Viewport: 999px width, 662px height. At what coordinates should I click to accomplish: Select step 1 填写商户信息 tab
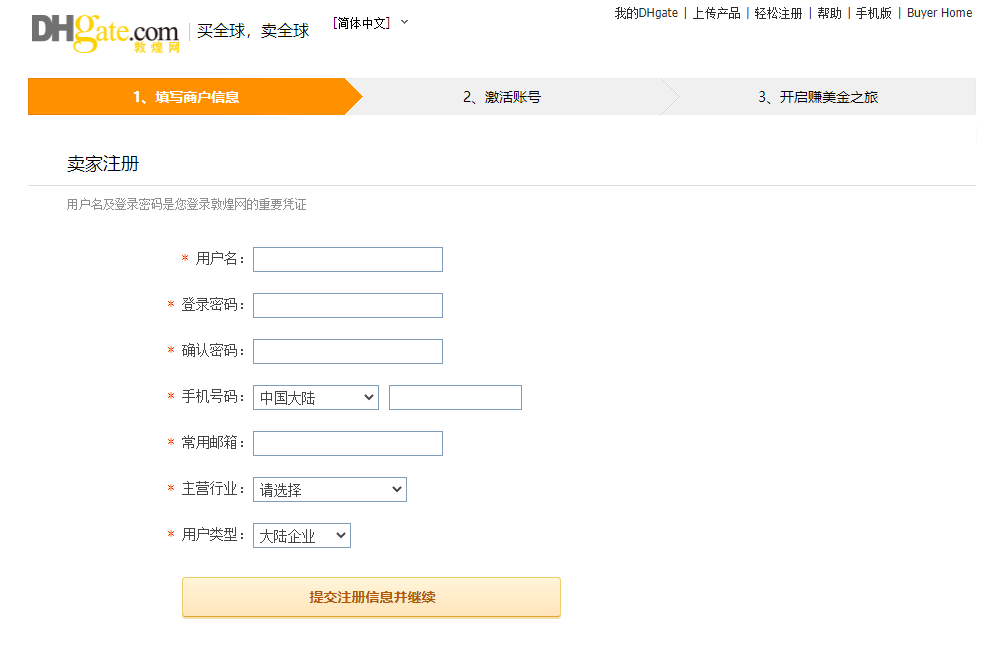point(187,97)
